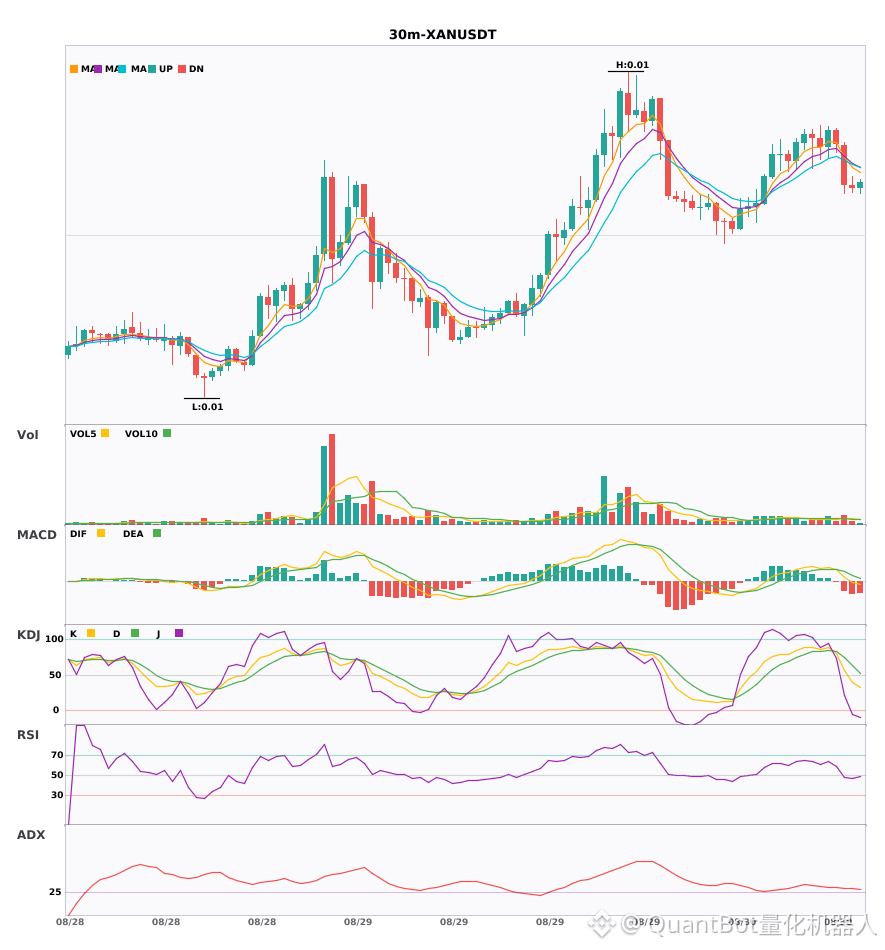Click the KDJ panel label
This screenshot has width=885, height=950.
[29, 635]
